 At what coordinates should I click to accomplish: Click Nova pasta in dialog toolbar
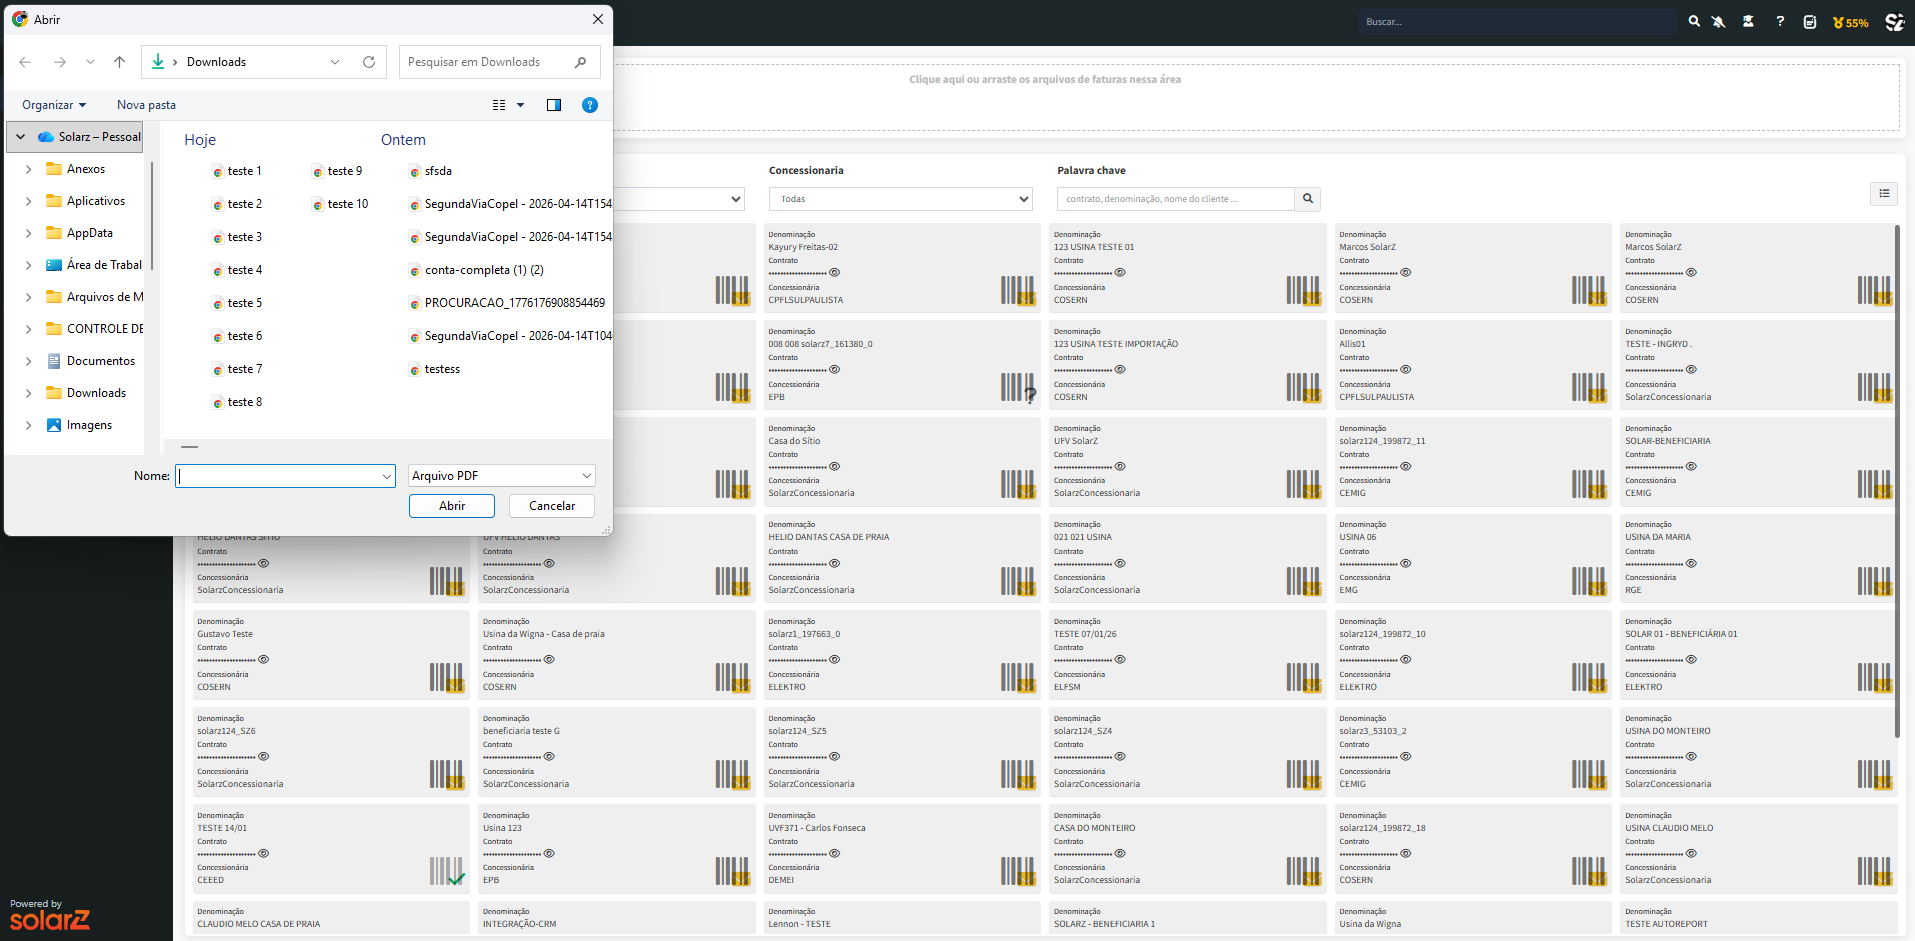[146, 105]
